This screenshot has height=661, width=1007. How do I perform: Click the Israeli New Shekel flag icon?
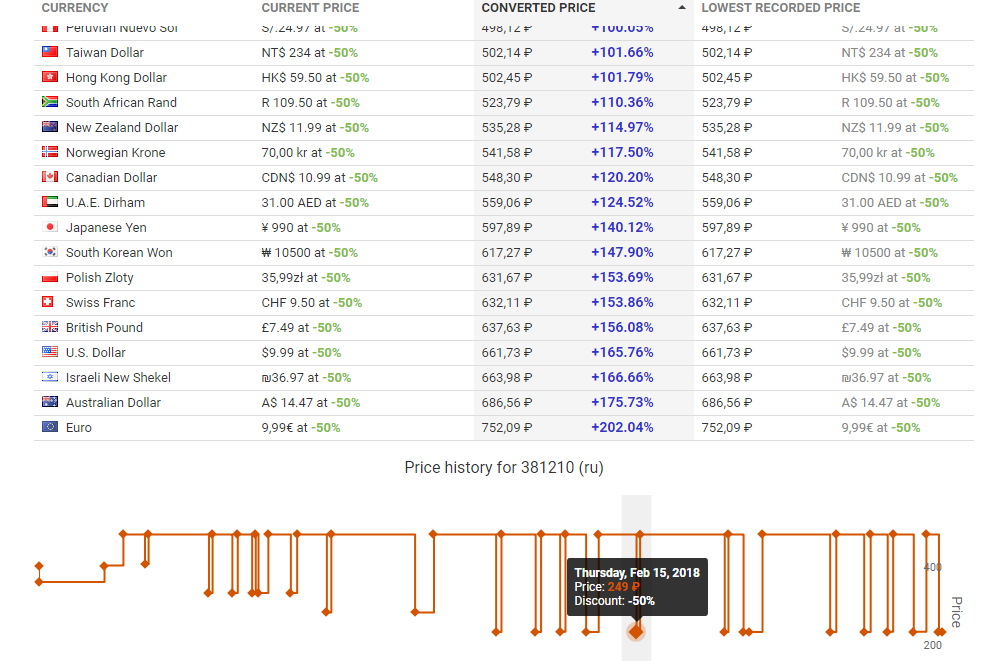50,377
